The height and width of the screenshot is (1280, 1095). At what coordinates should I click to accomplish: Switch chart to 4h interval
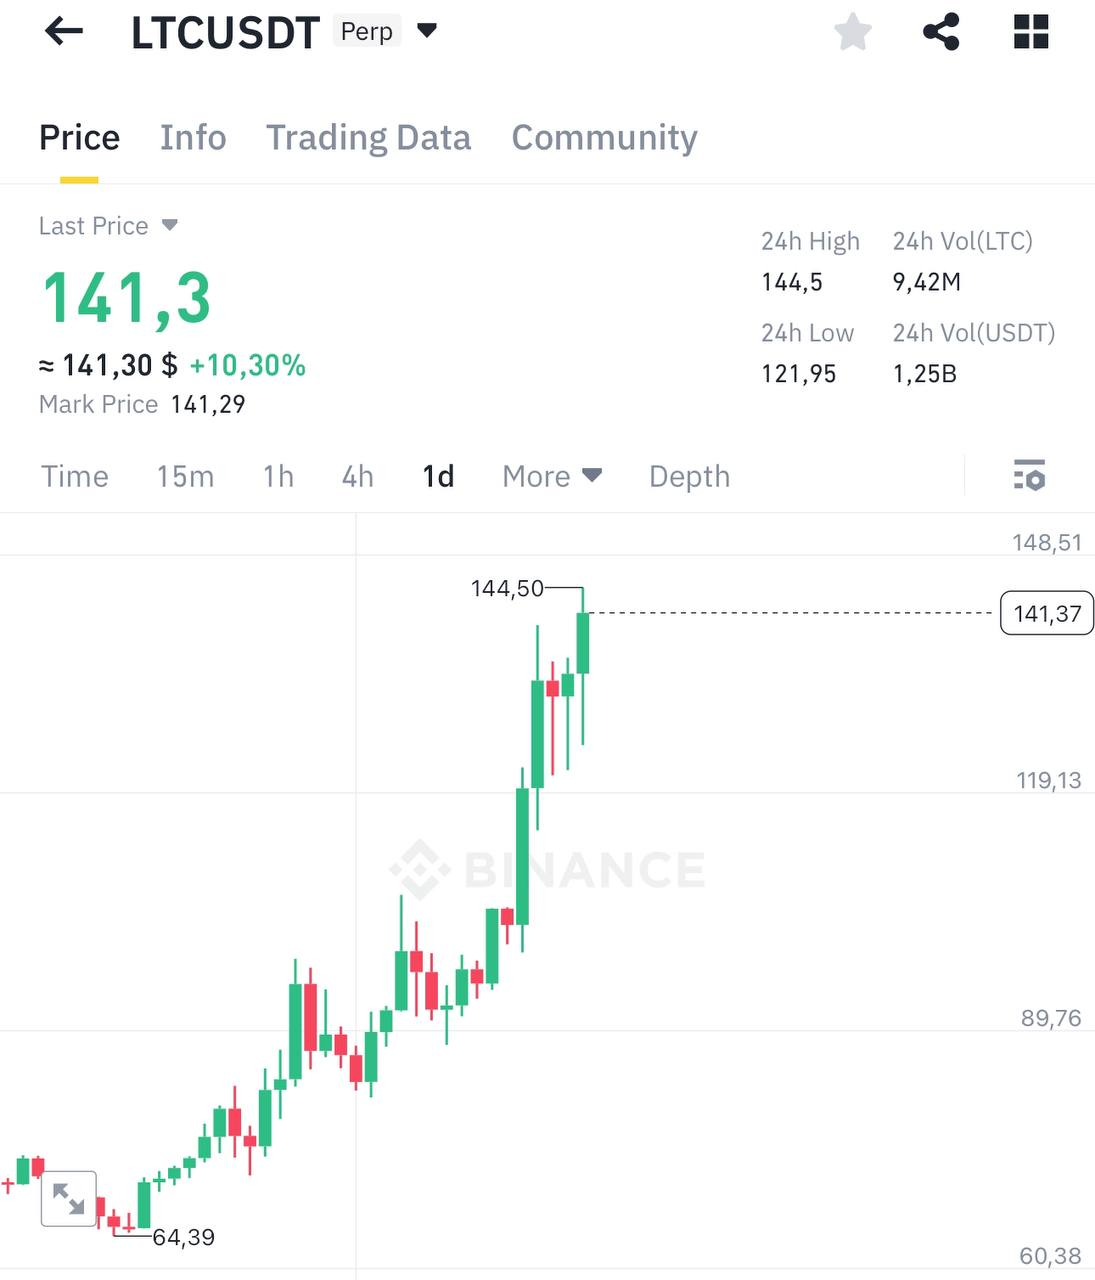coord(357,476)
